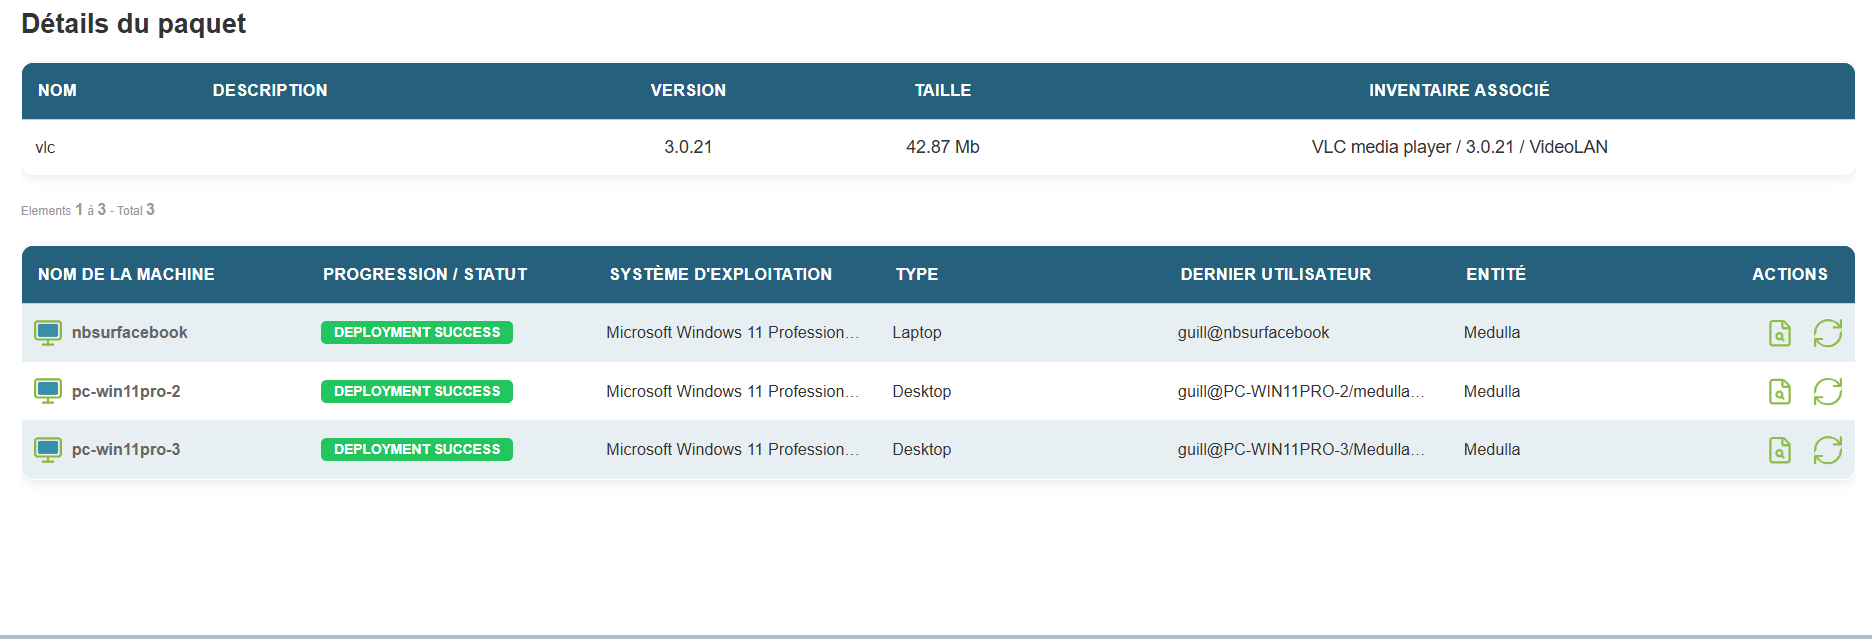Click the computer icon beside nbsurfacebook

[x=48, y=333]
